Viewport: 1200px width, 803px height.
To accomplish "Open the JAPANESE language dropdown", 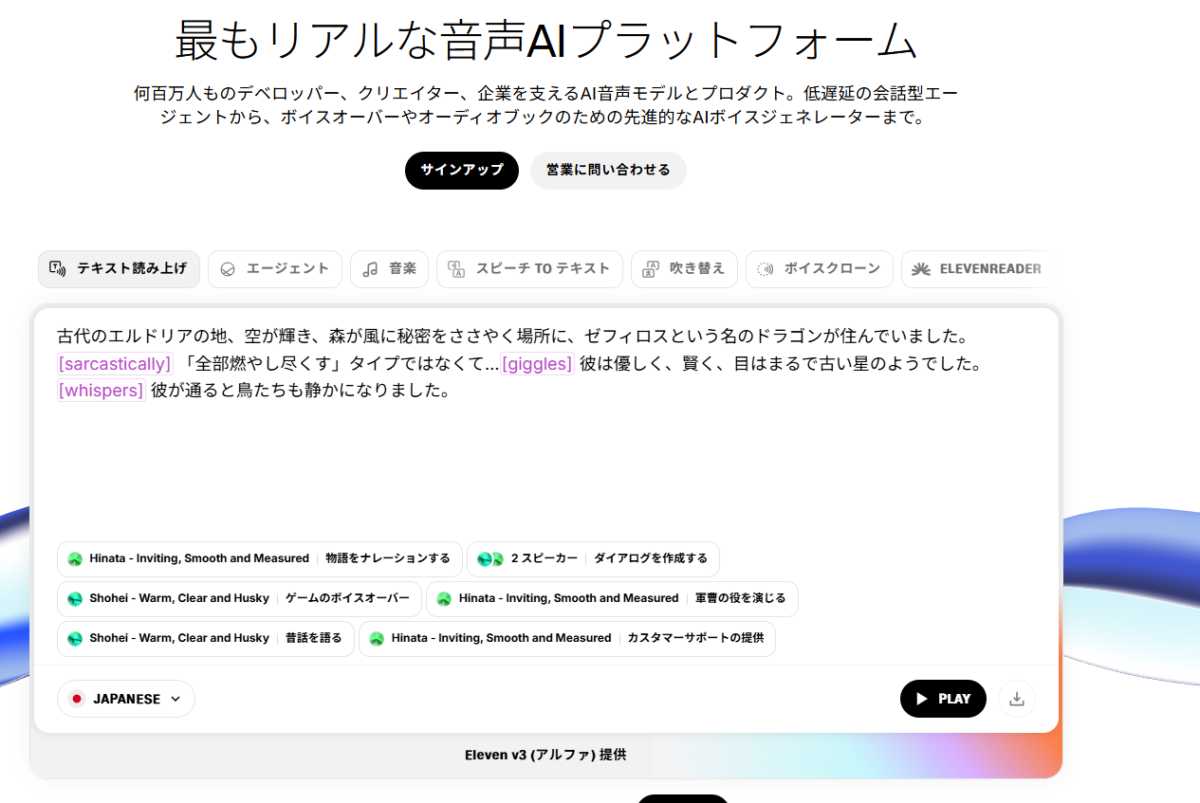I will pos(126,698).
